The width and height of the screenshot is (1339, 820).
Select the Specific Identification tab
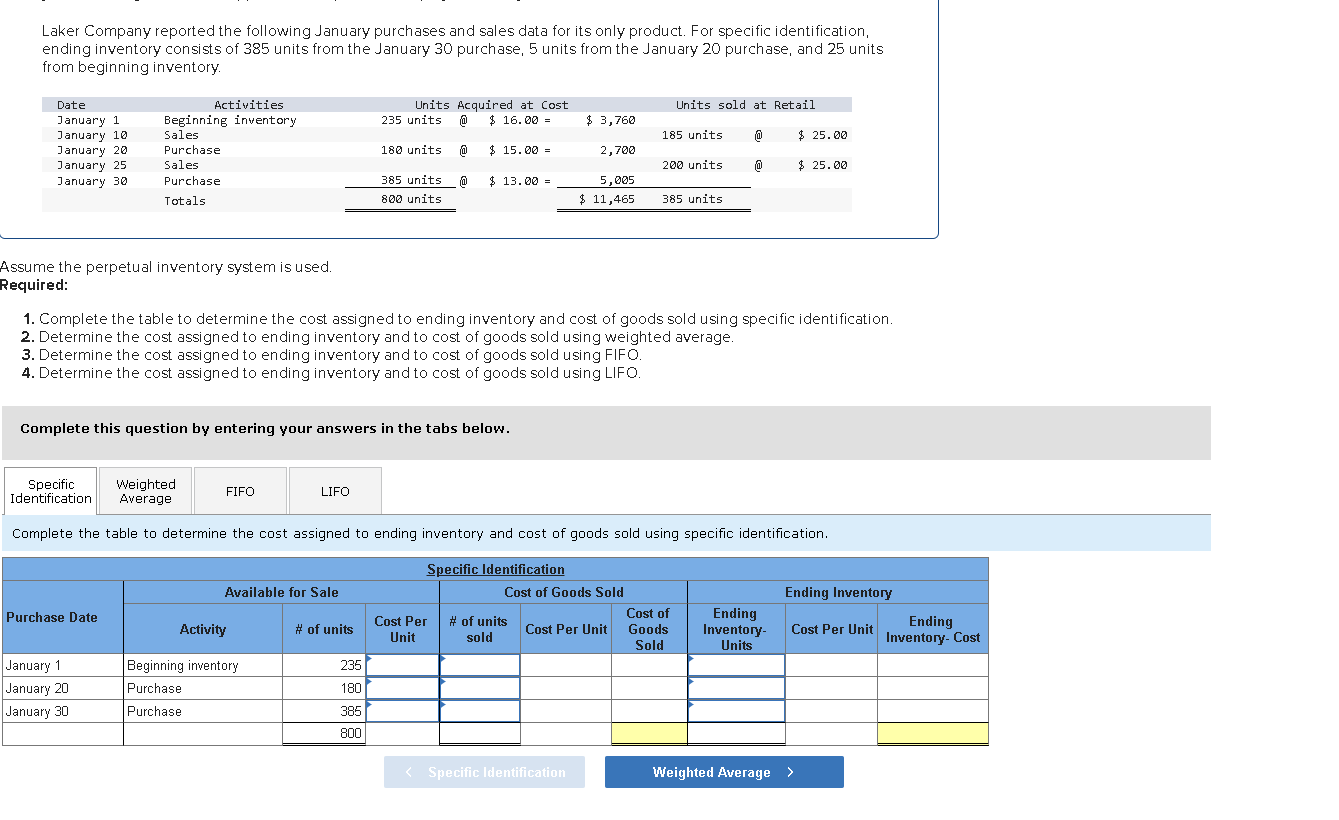coord(50,490)
